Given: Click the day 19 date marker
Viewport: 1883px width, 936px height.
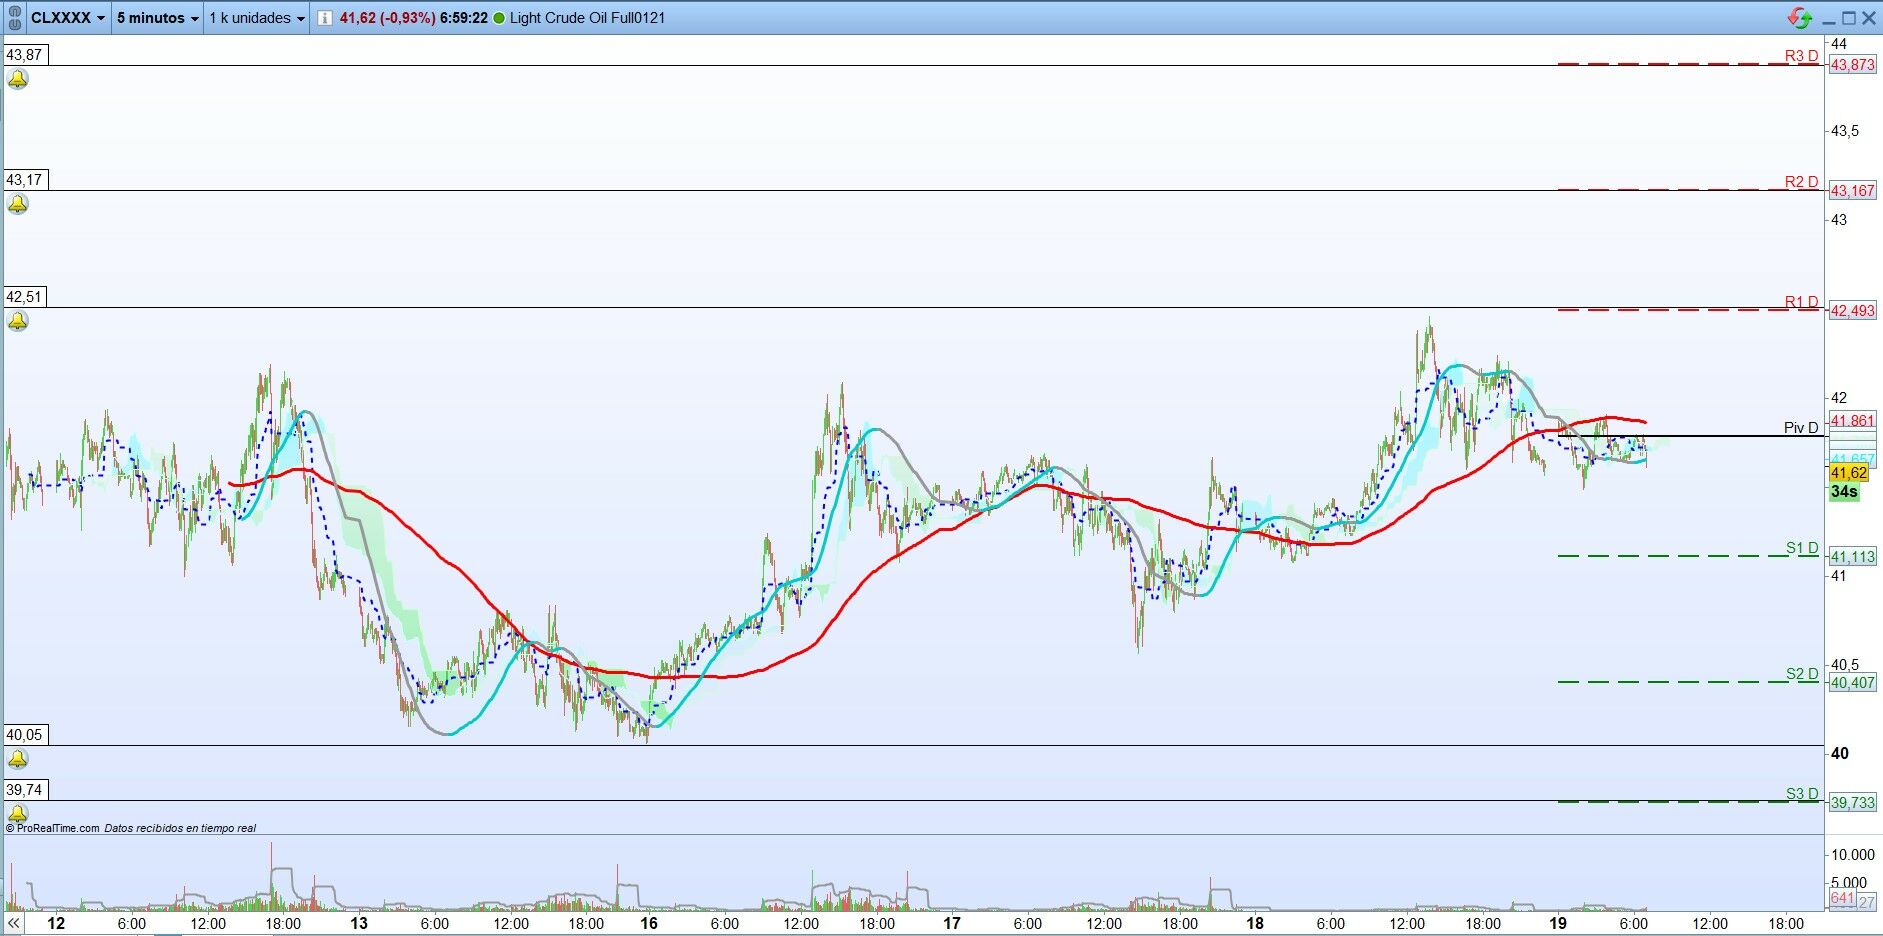Looking at the screenshot, I should pos(1557,923).
